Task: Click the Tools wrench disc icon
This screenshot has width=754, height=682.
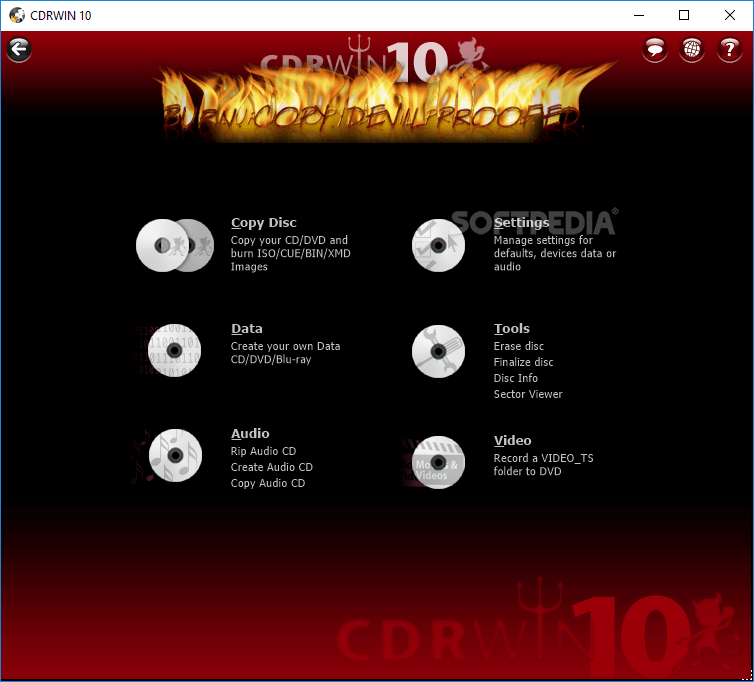Action: pos(438,352)
